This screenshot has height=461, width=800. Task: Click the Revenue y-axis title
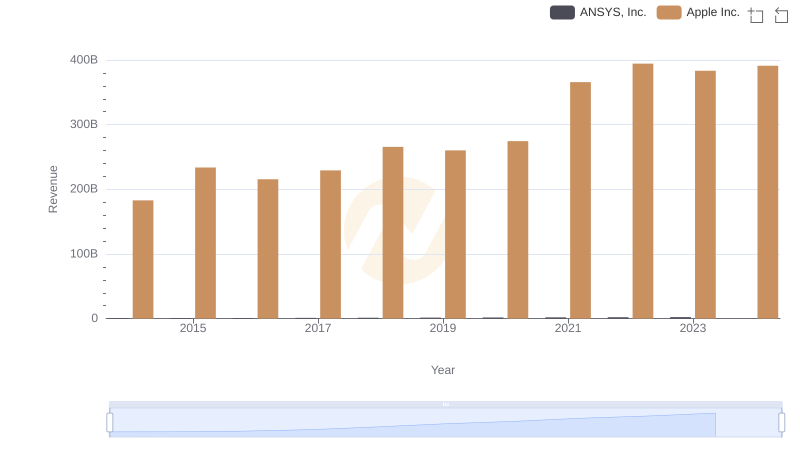54,189
